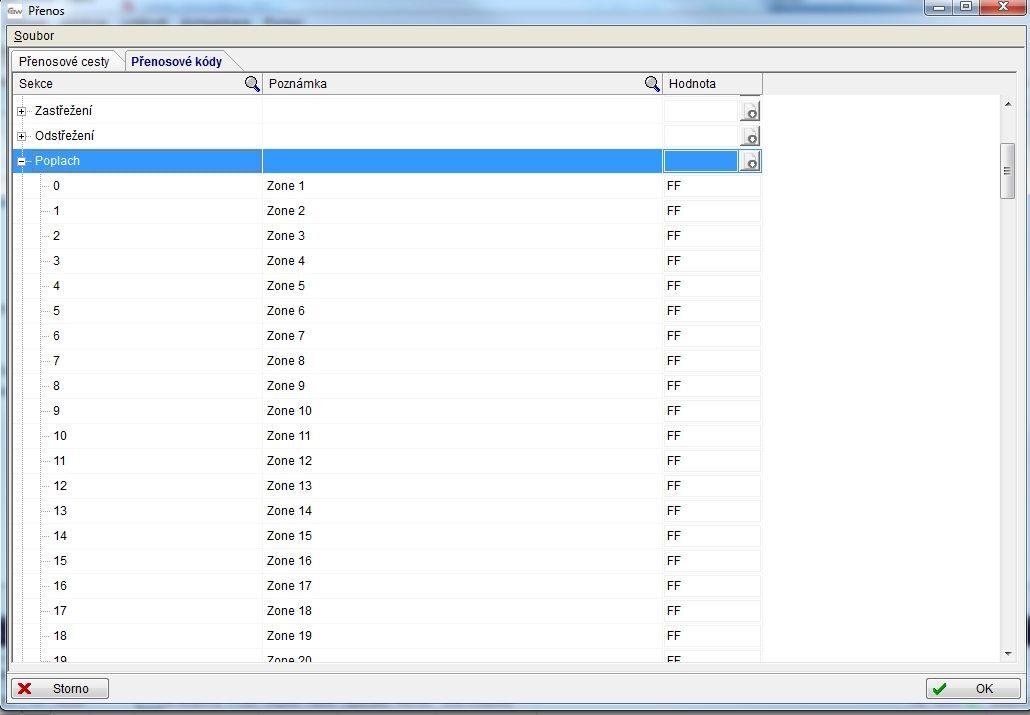Select the Přenosové kódy tab

click(x=176, y=61)
